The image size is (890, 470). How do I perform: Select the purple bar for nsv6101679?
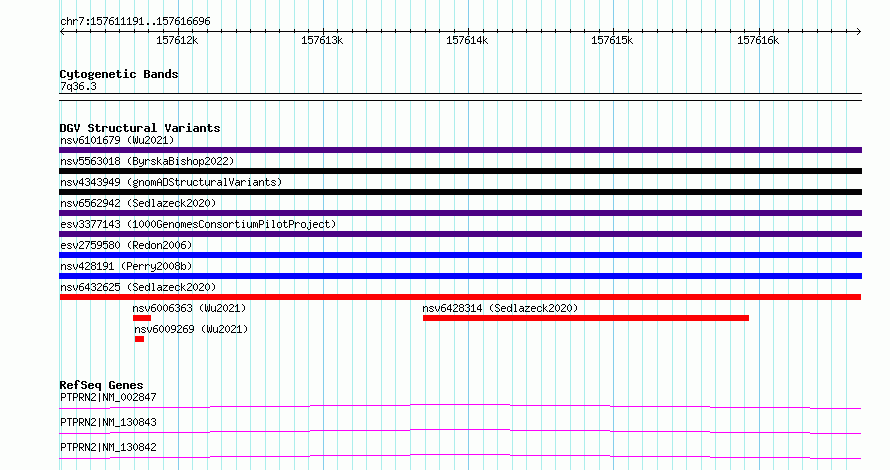[460, 150]
